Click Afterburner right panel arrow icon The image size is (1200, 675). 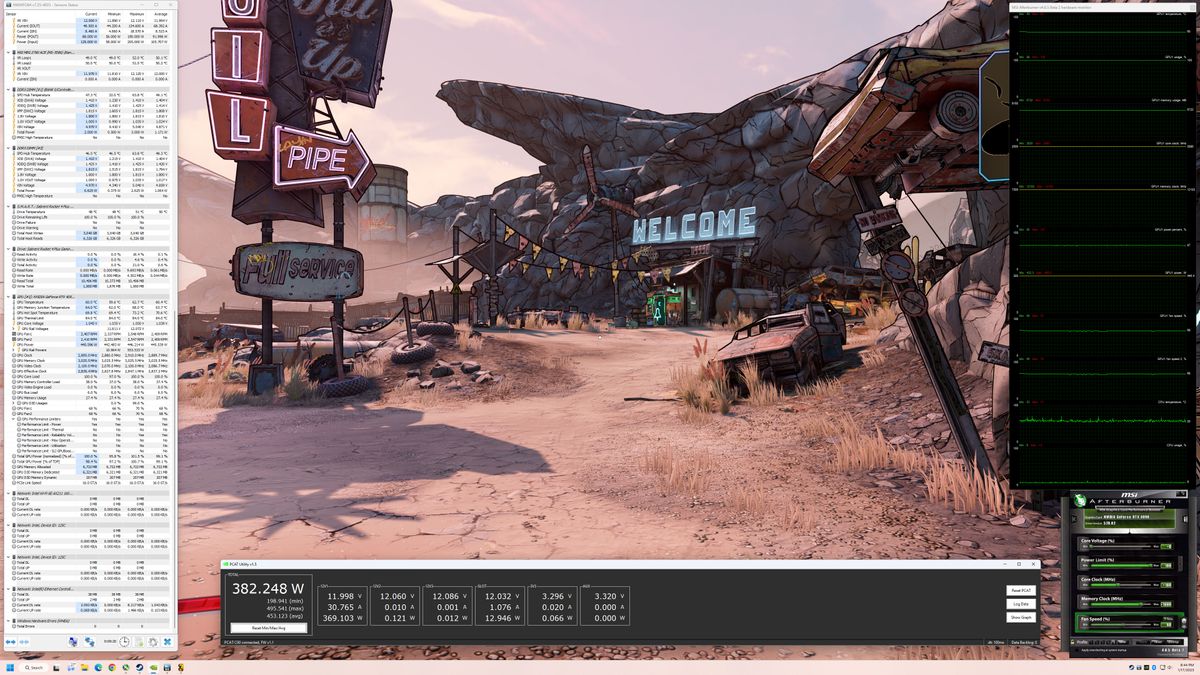(1185, 519)
